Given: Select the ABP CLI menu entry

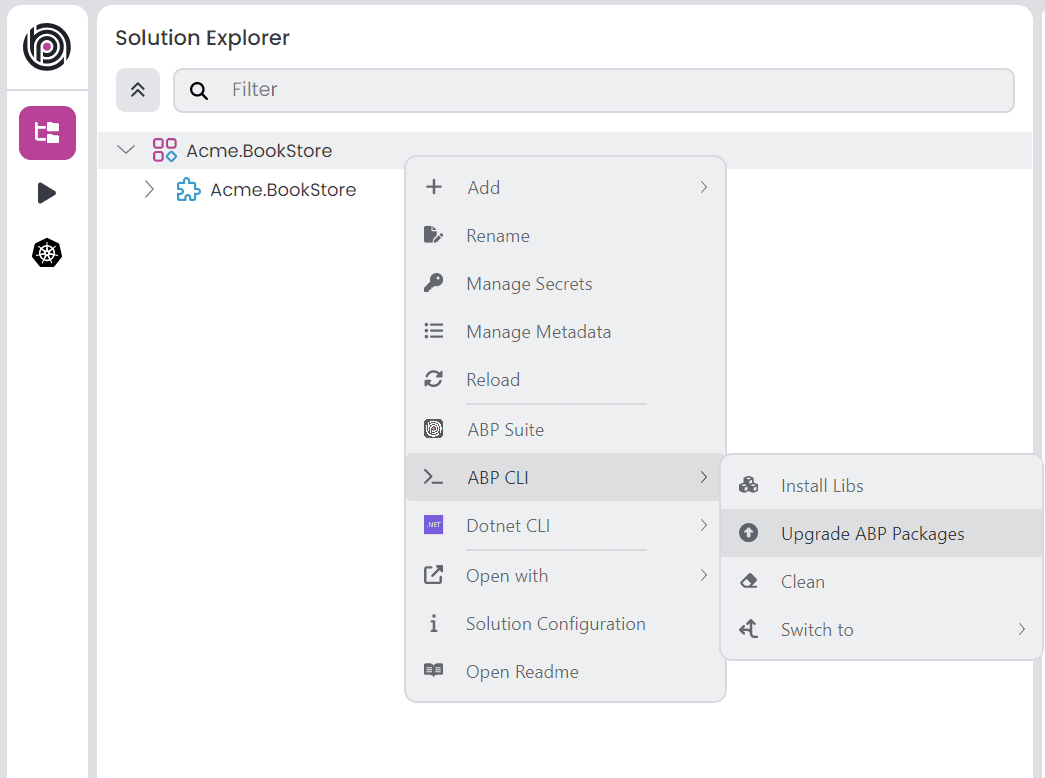Looking at the screenshot, I should click(x=565, y=477).
